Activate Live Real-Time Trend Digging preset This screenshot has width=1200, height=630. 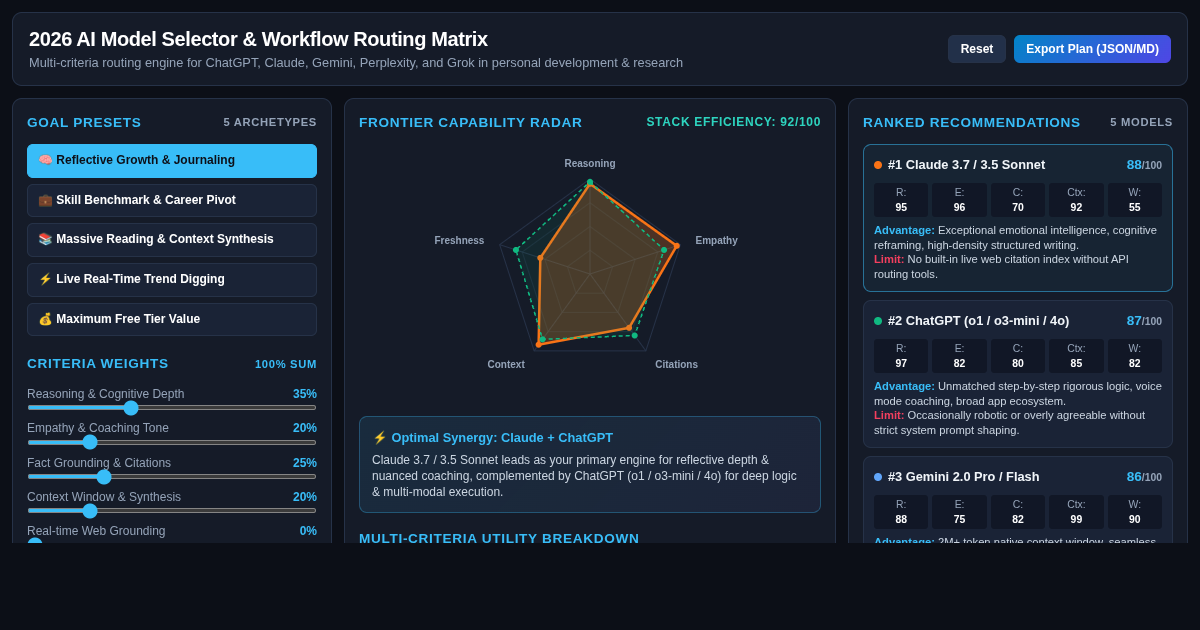(172, 280)
